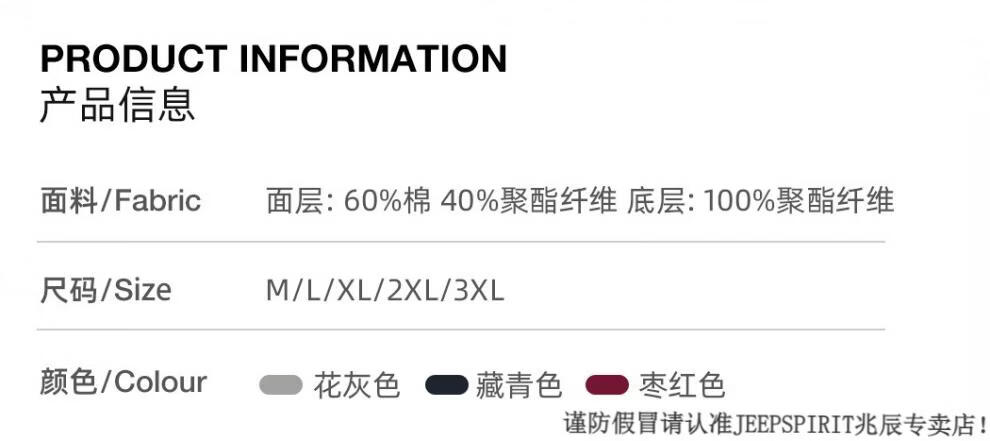
Task: Click the 尺码/Size row label
Action: click(x=105, y=291)
